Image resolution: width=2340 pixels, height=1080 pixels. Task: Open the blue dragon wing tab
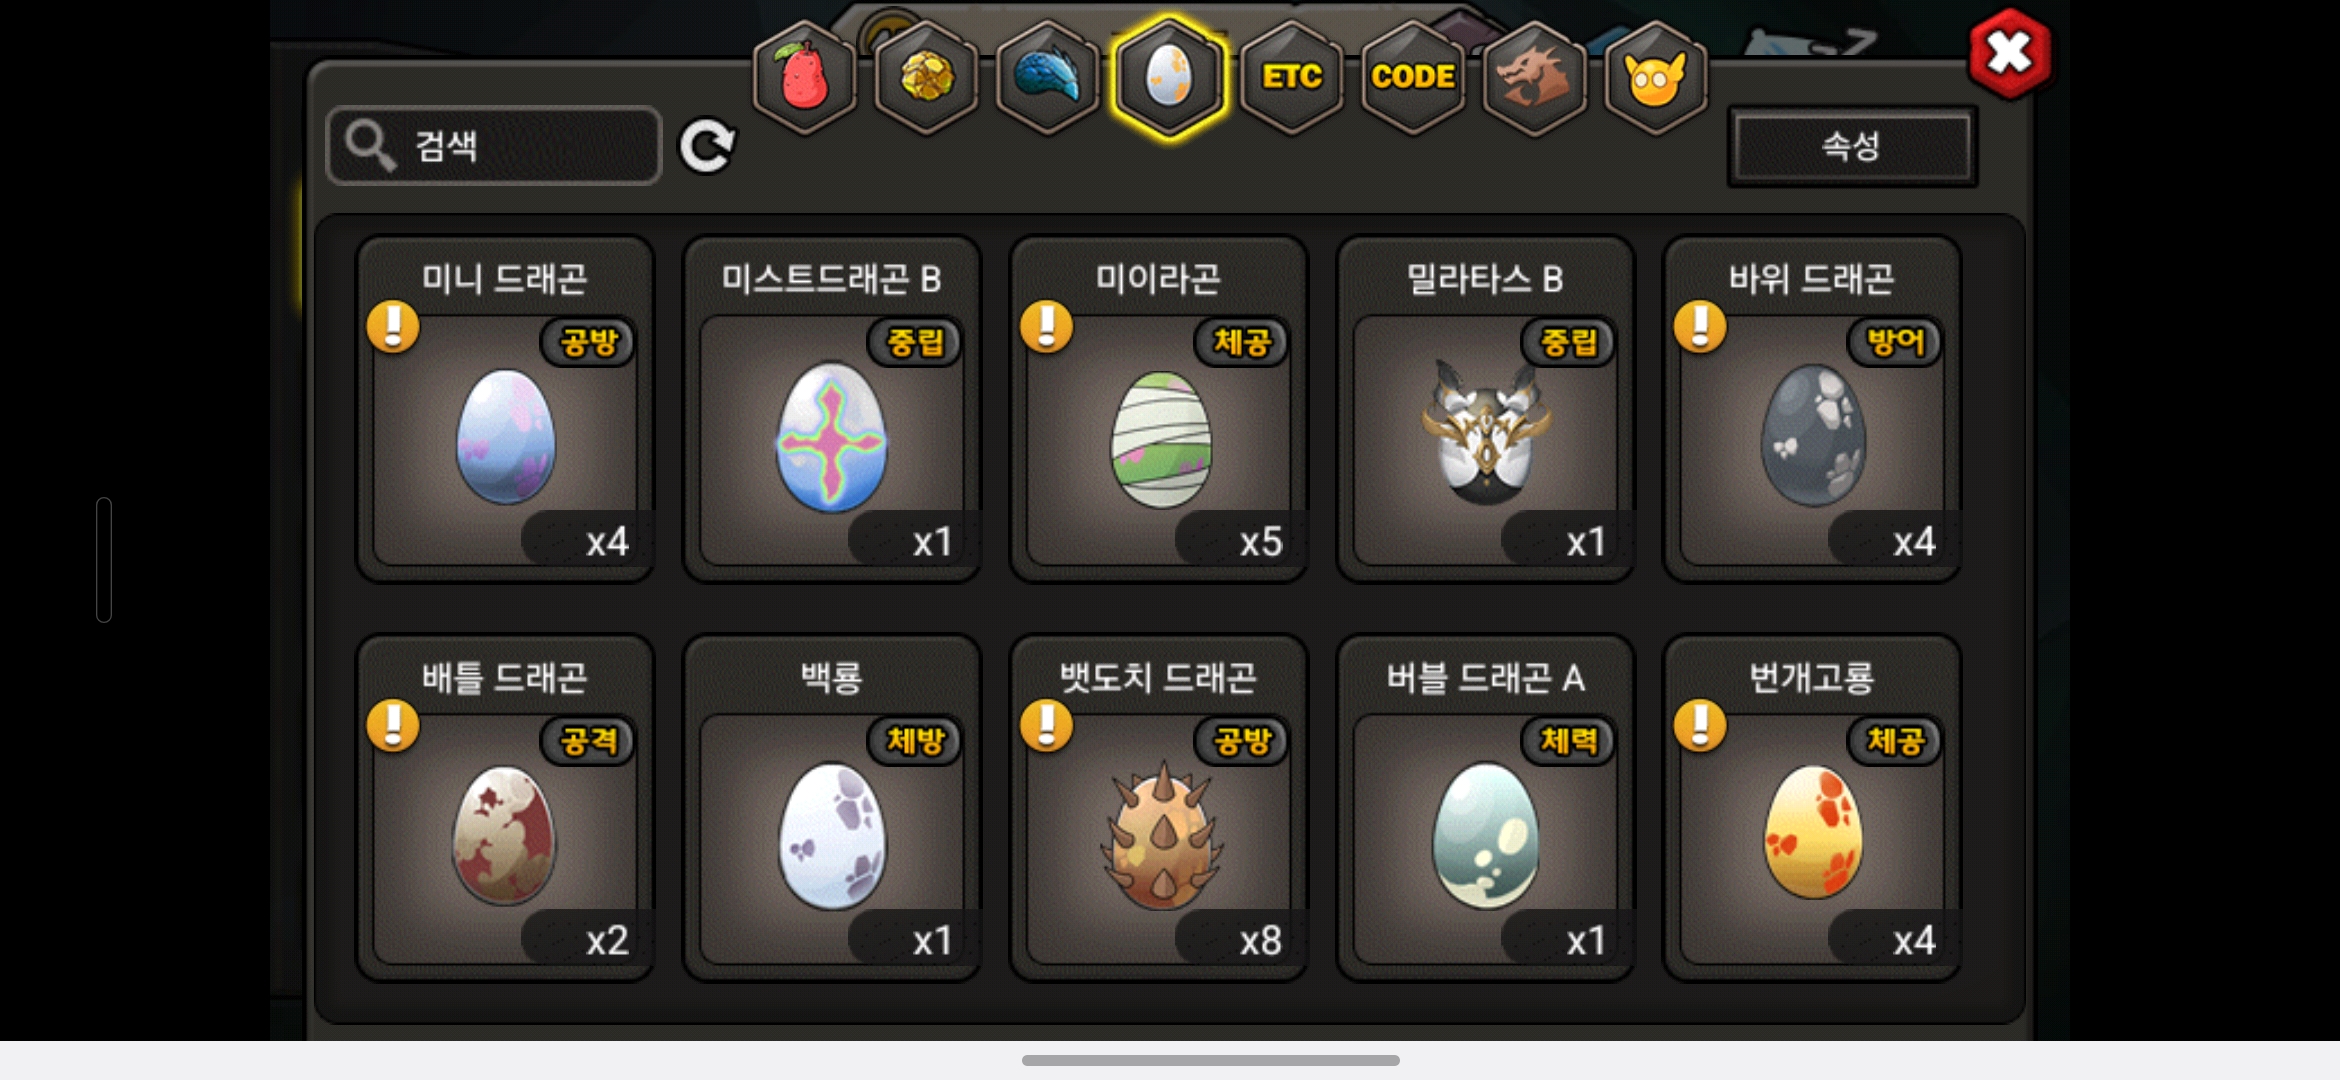tap(1048, 78)
